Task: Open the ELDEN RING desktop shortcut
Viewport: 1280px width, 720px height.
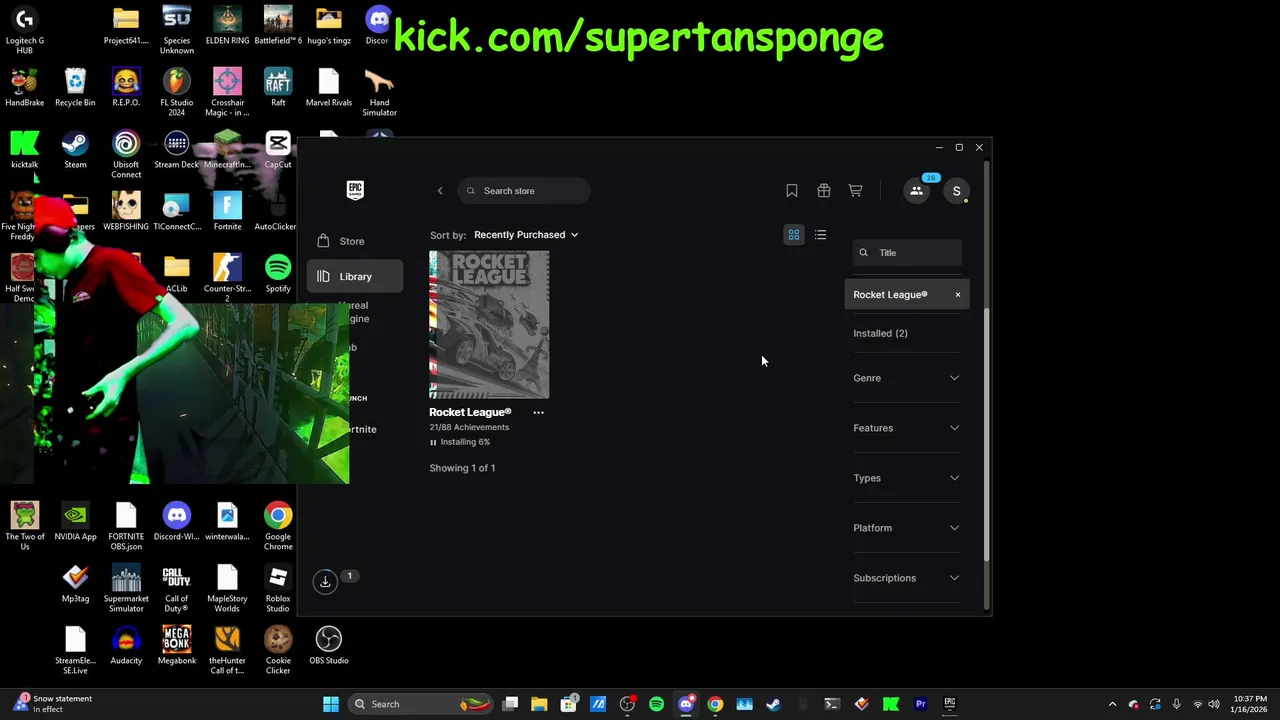Action: pos(227,26)
